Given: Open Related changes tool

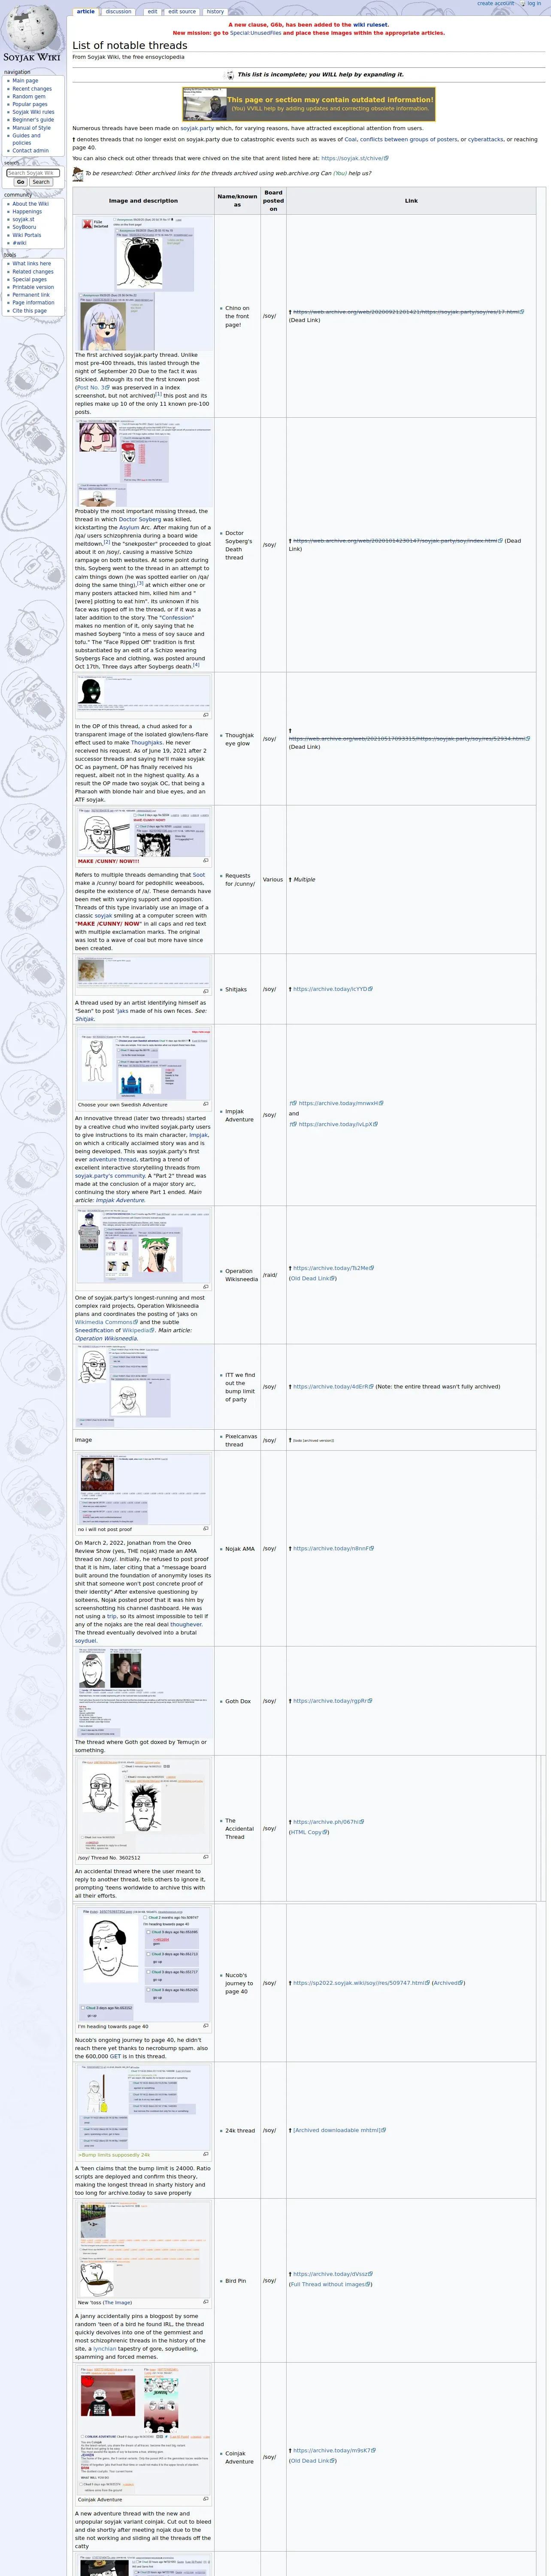Looking at the screenshot, I should click(33, 272).
